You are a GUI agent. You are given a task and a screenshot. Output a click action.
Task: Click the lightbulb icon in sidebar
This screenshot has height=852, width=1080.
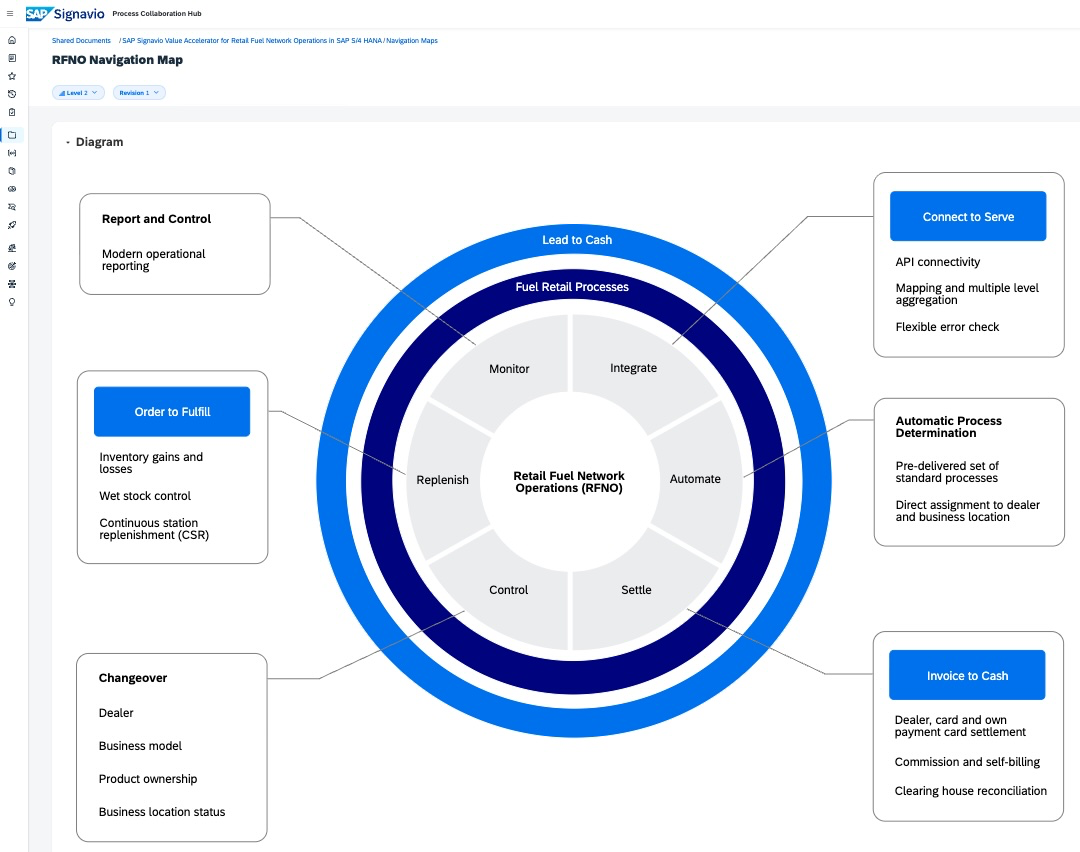[12, 301]
